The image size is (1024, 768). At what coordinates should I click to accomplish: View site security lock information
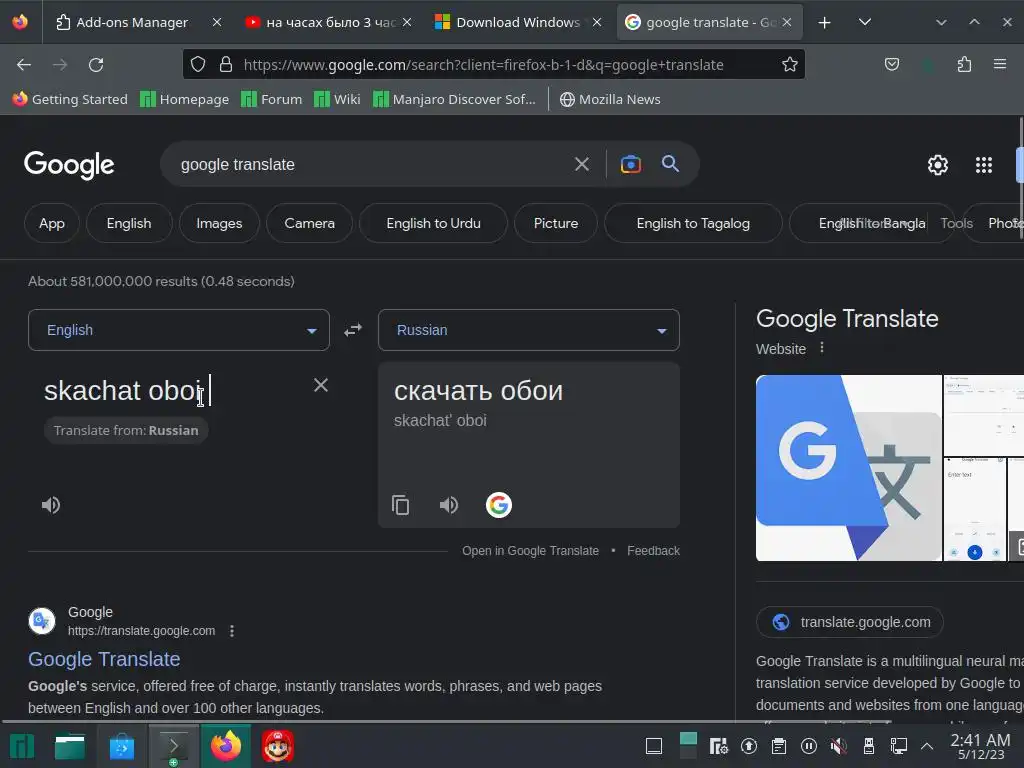(x=225, y=64)
